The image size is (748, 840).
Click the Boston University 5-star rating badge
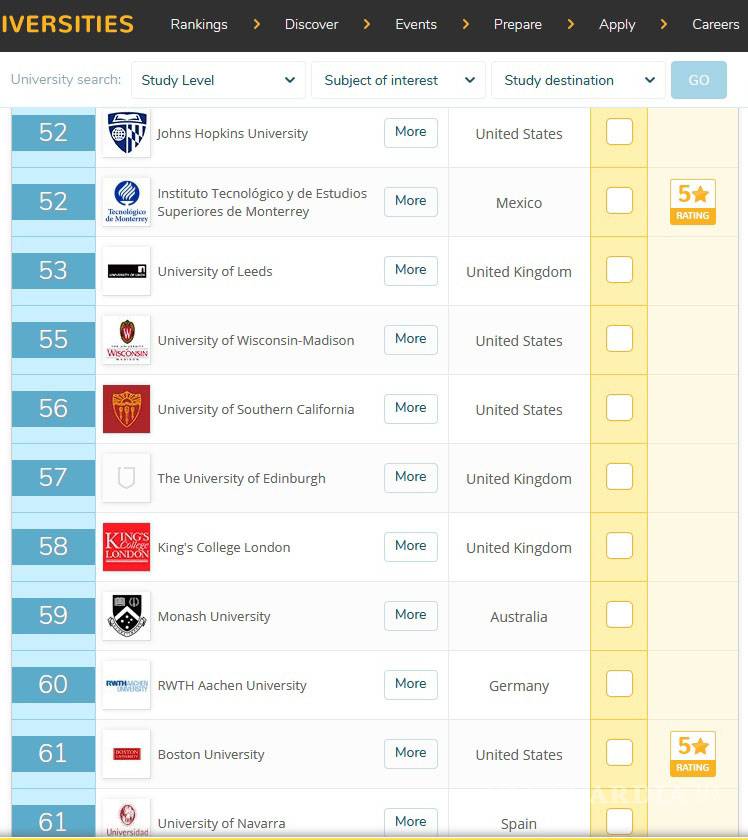(x=692, y=754)
